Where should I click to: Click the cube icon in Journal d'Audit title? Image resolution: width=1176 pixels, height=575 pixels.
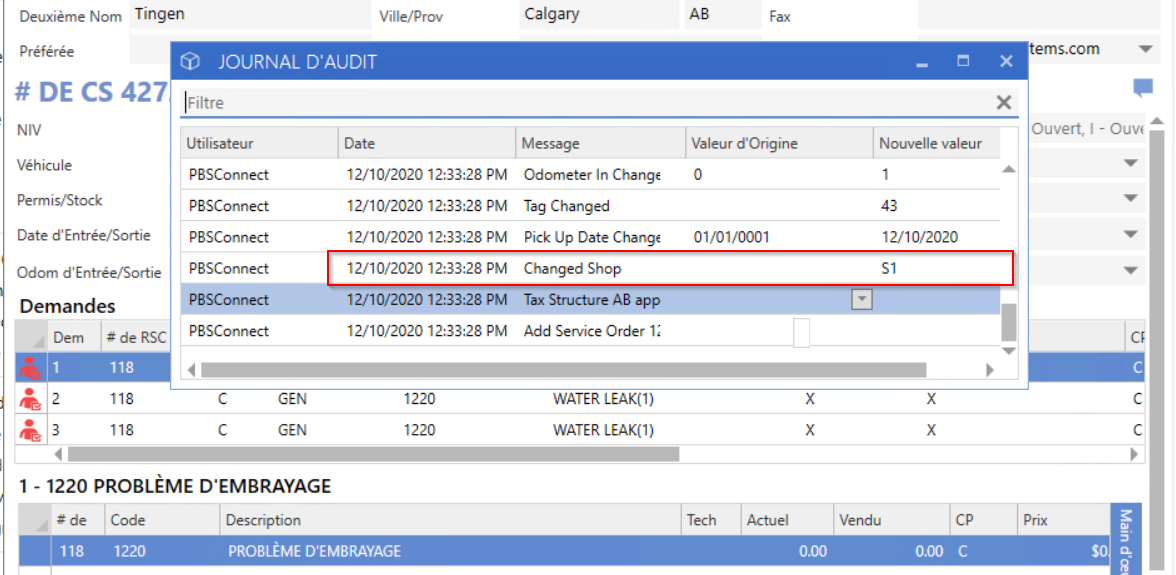pos(190,61)
